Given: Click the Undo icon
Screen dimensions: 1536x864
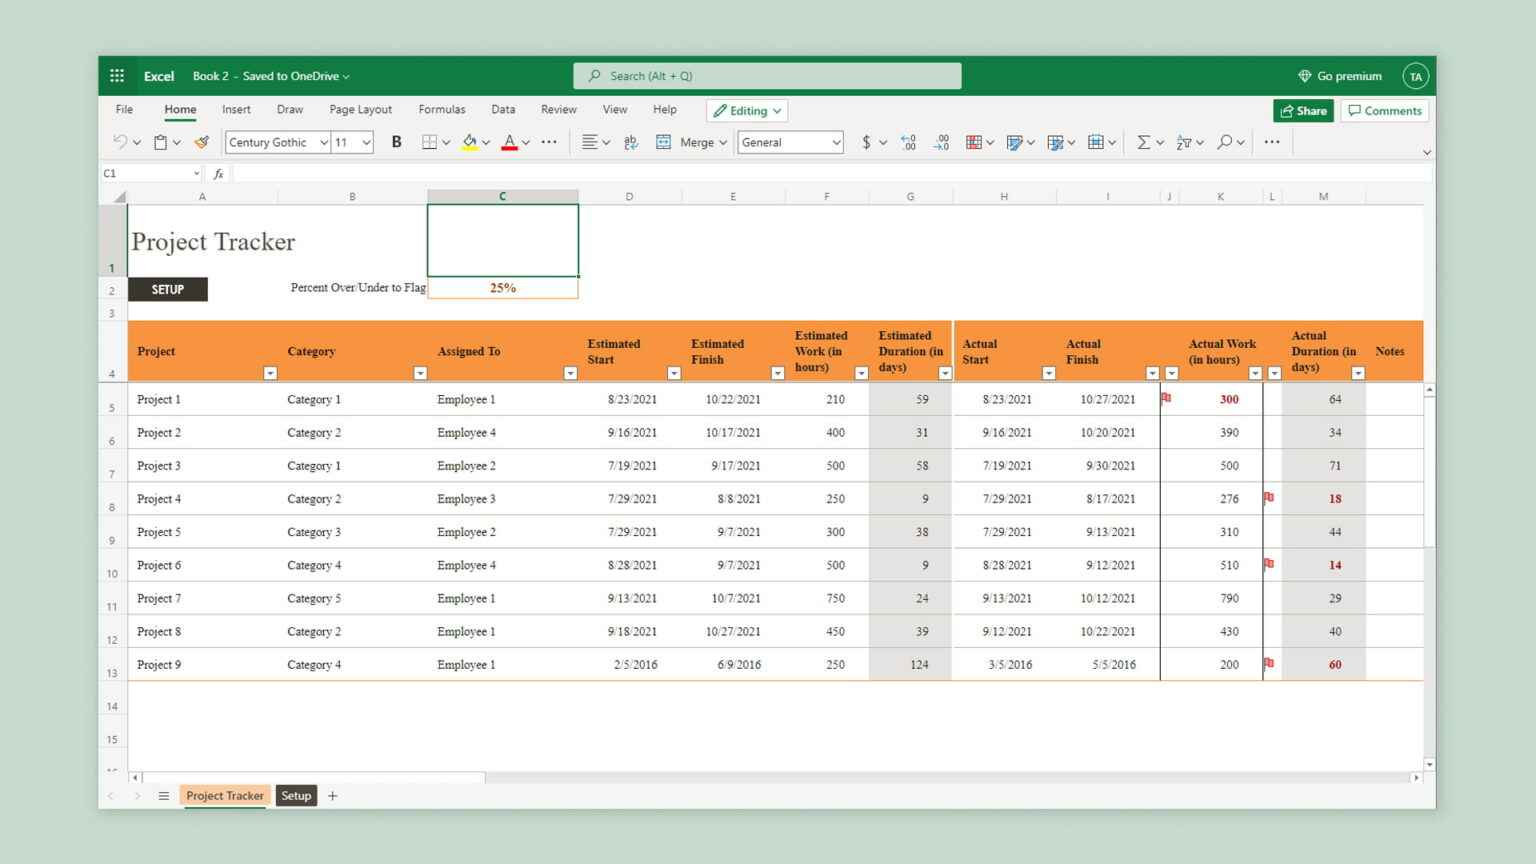Looking at the screenshot, I should 120,142.
